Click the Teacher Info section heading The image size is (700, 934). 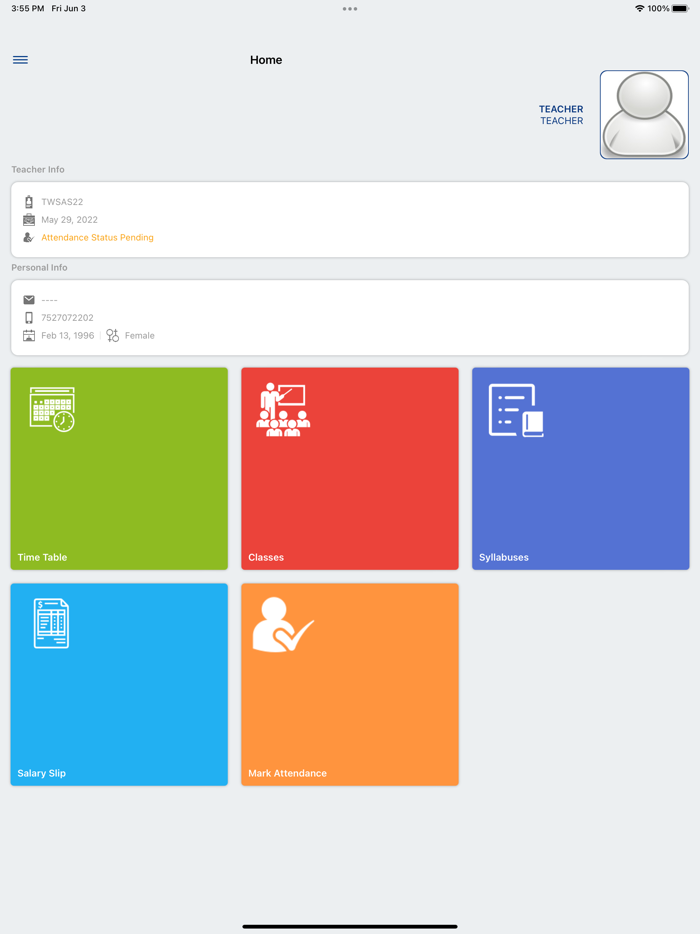38,169
